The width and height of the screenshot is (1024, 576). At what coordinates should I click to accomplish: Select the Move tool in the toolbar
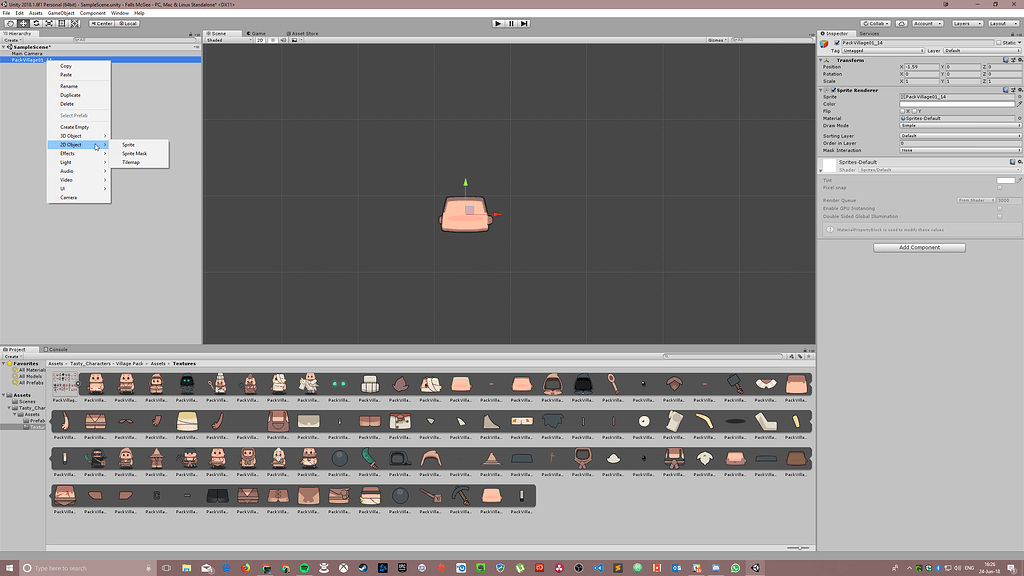[x=23, y=23]
